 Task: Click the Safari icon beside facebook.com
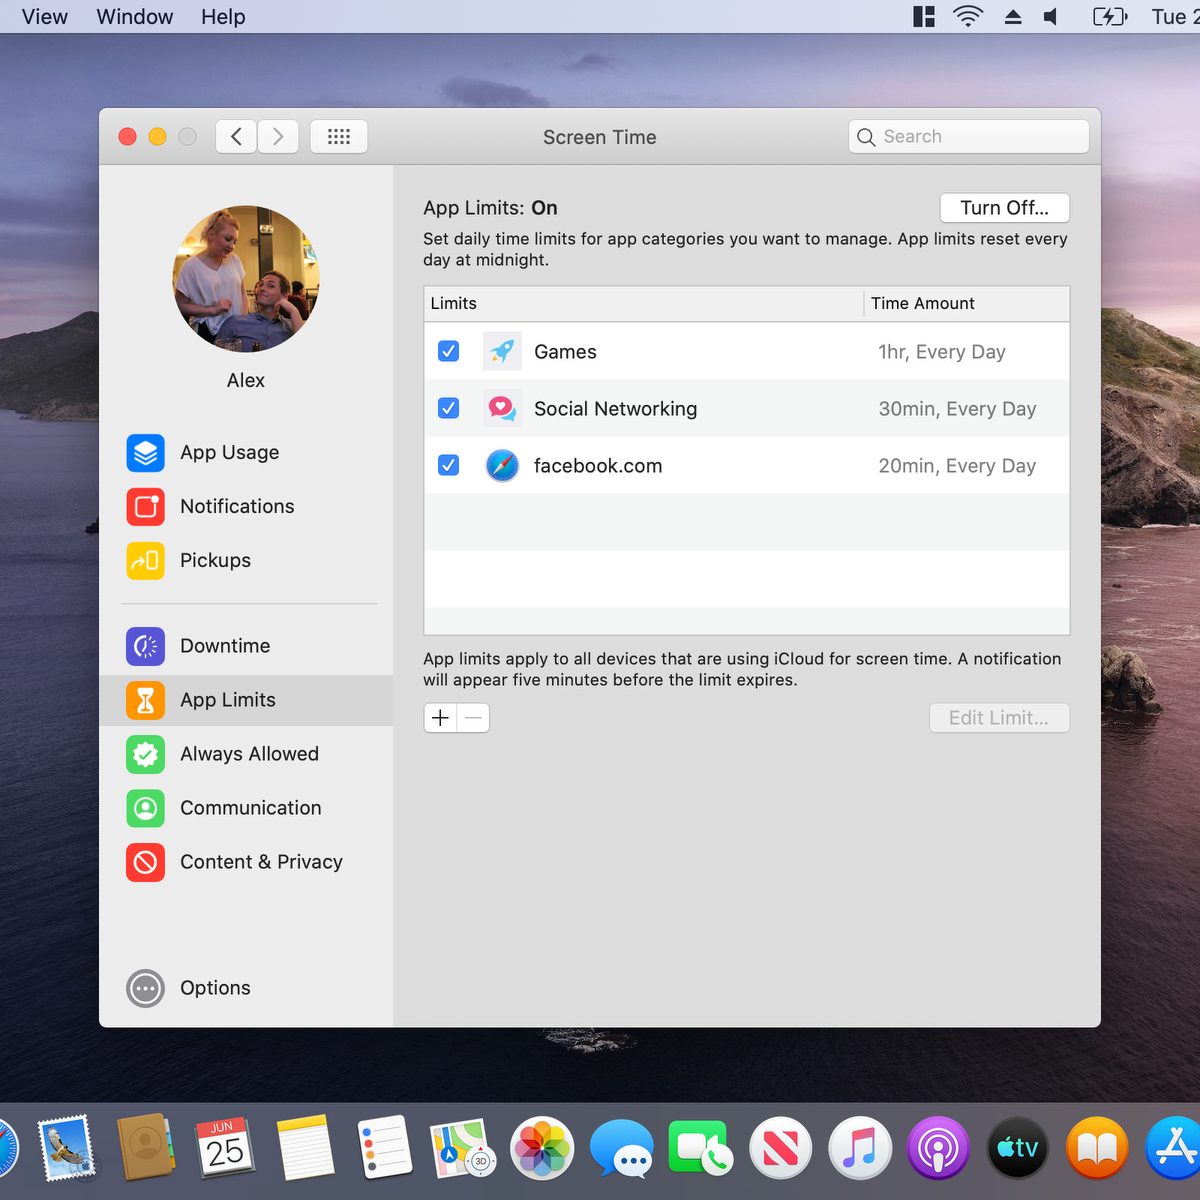tap(502, 465)
